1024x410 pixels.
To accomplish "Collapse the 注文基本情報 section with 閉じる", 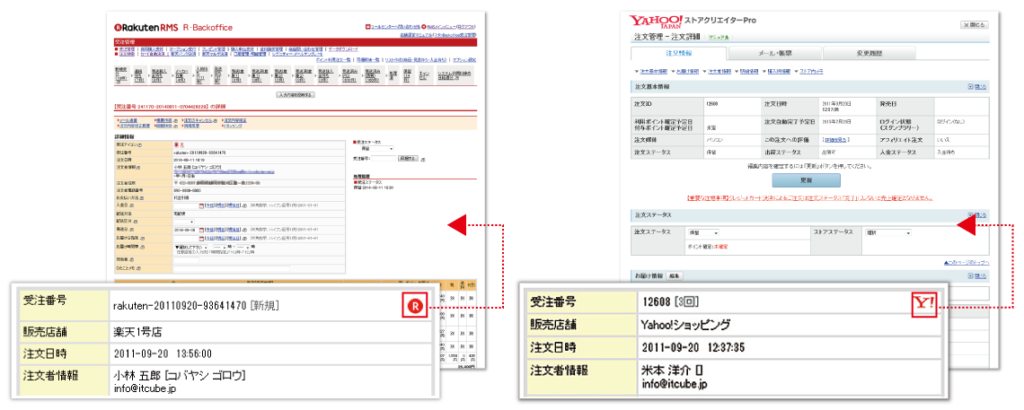I will point(977,87).
